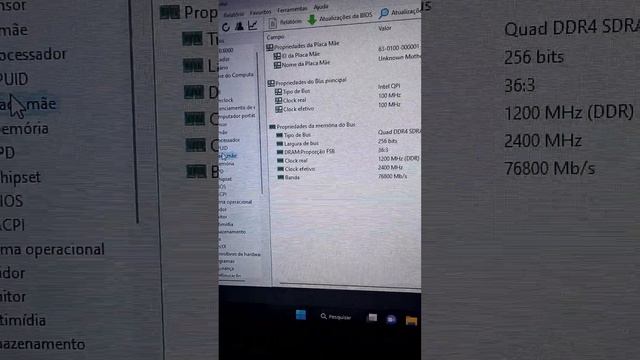The image size is (640, 360).
Task: Click the value 63-0100-000001
Action: 398,48
